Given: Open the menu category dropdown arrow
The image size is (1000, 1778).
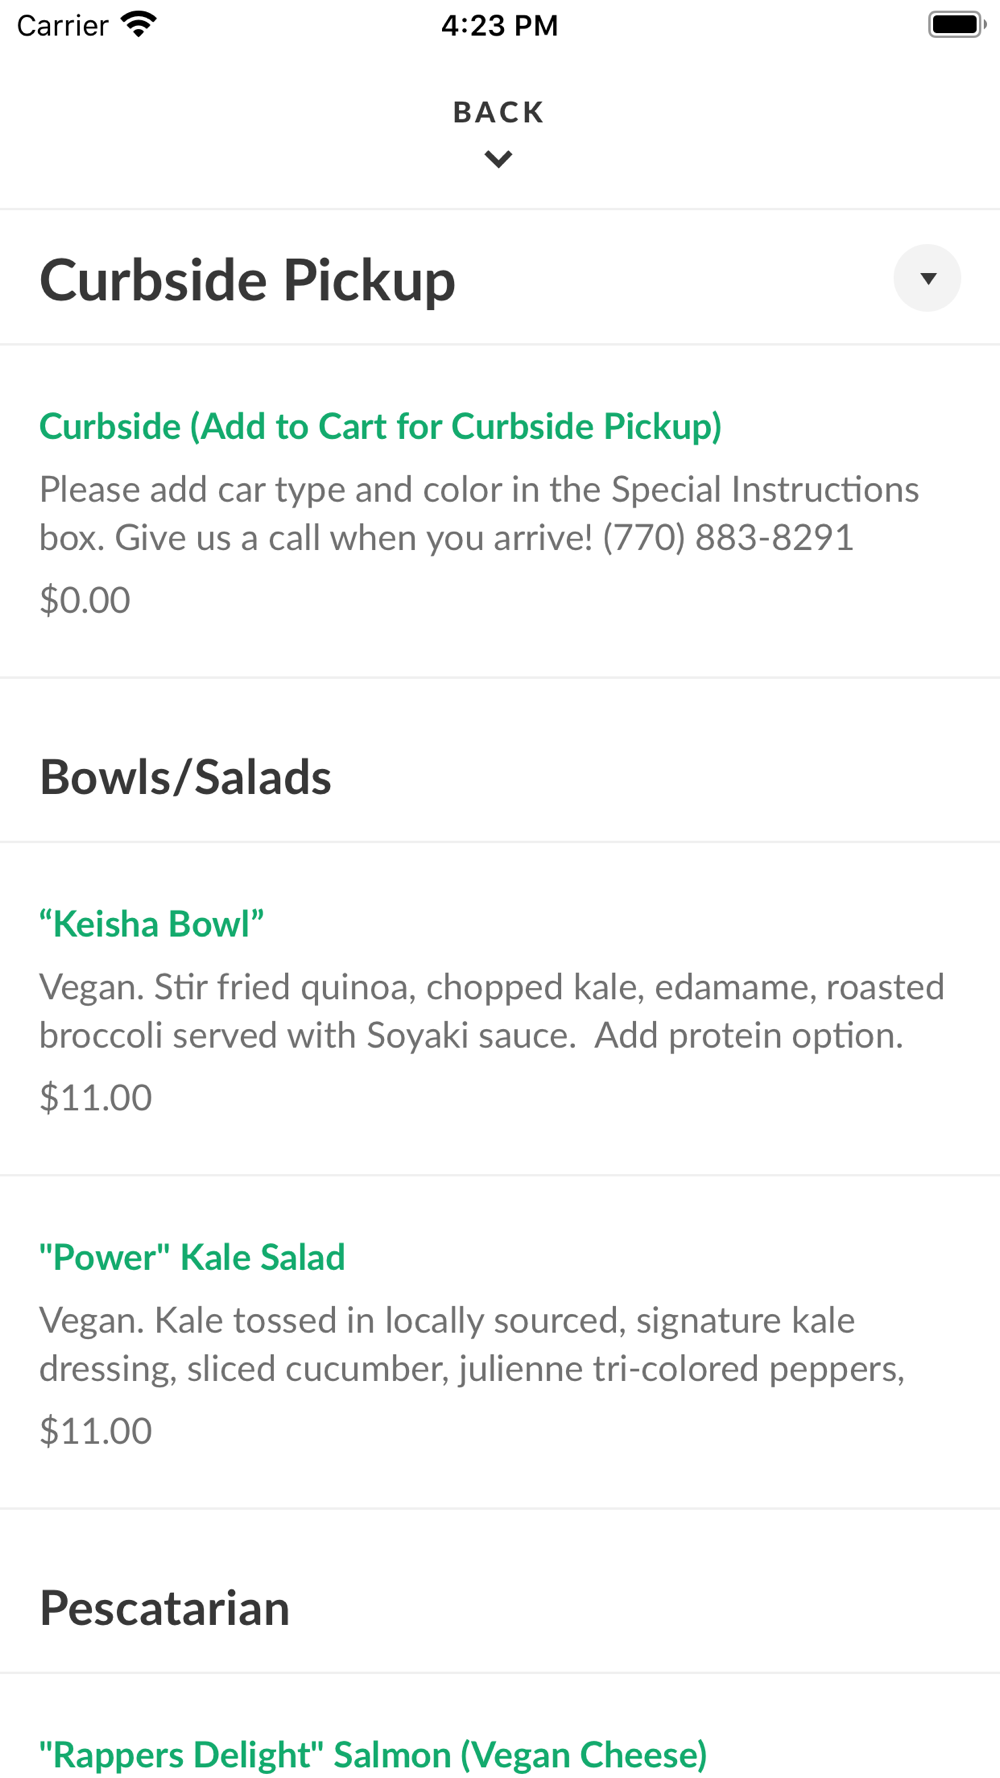Looking at the screenshot, I should (927, 278).
